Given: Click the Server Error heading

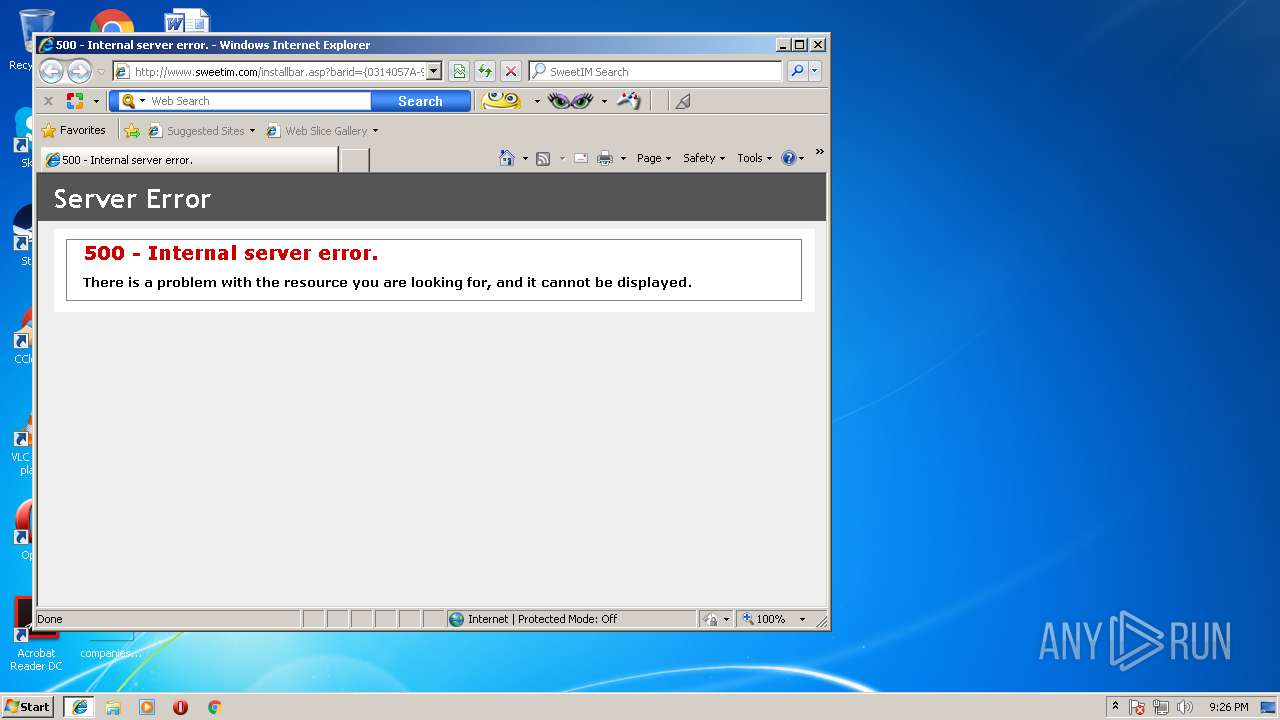Looking at the screenshot, I should [x=132, y=199].
